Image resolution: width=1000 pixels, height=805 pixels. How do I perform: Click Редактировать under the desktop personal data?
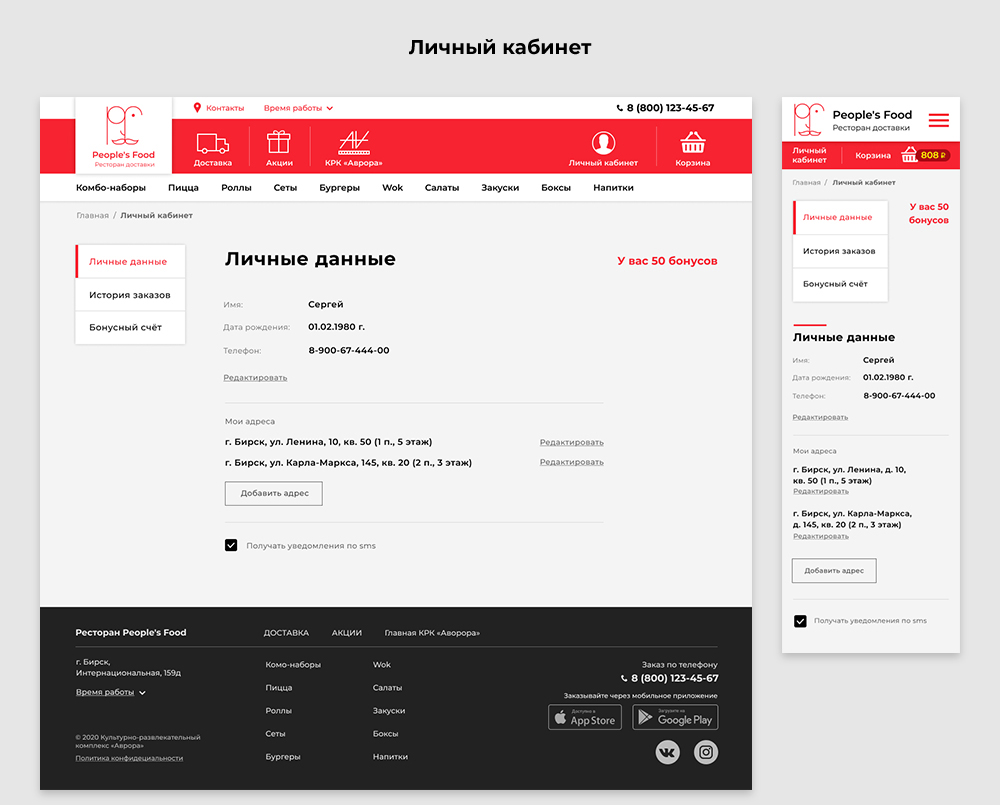(x=255, y=378)
